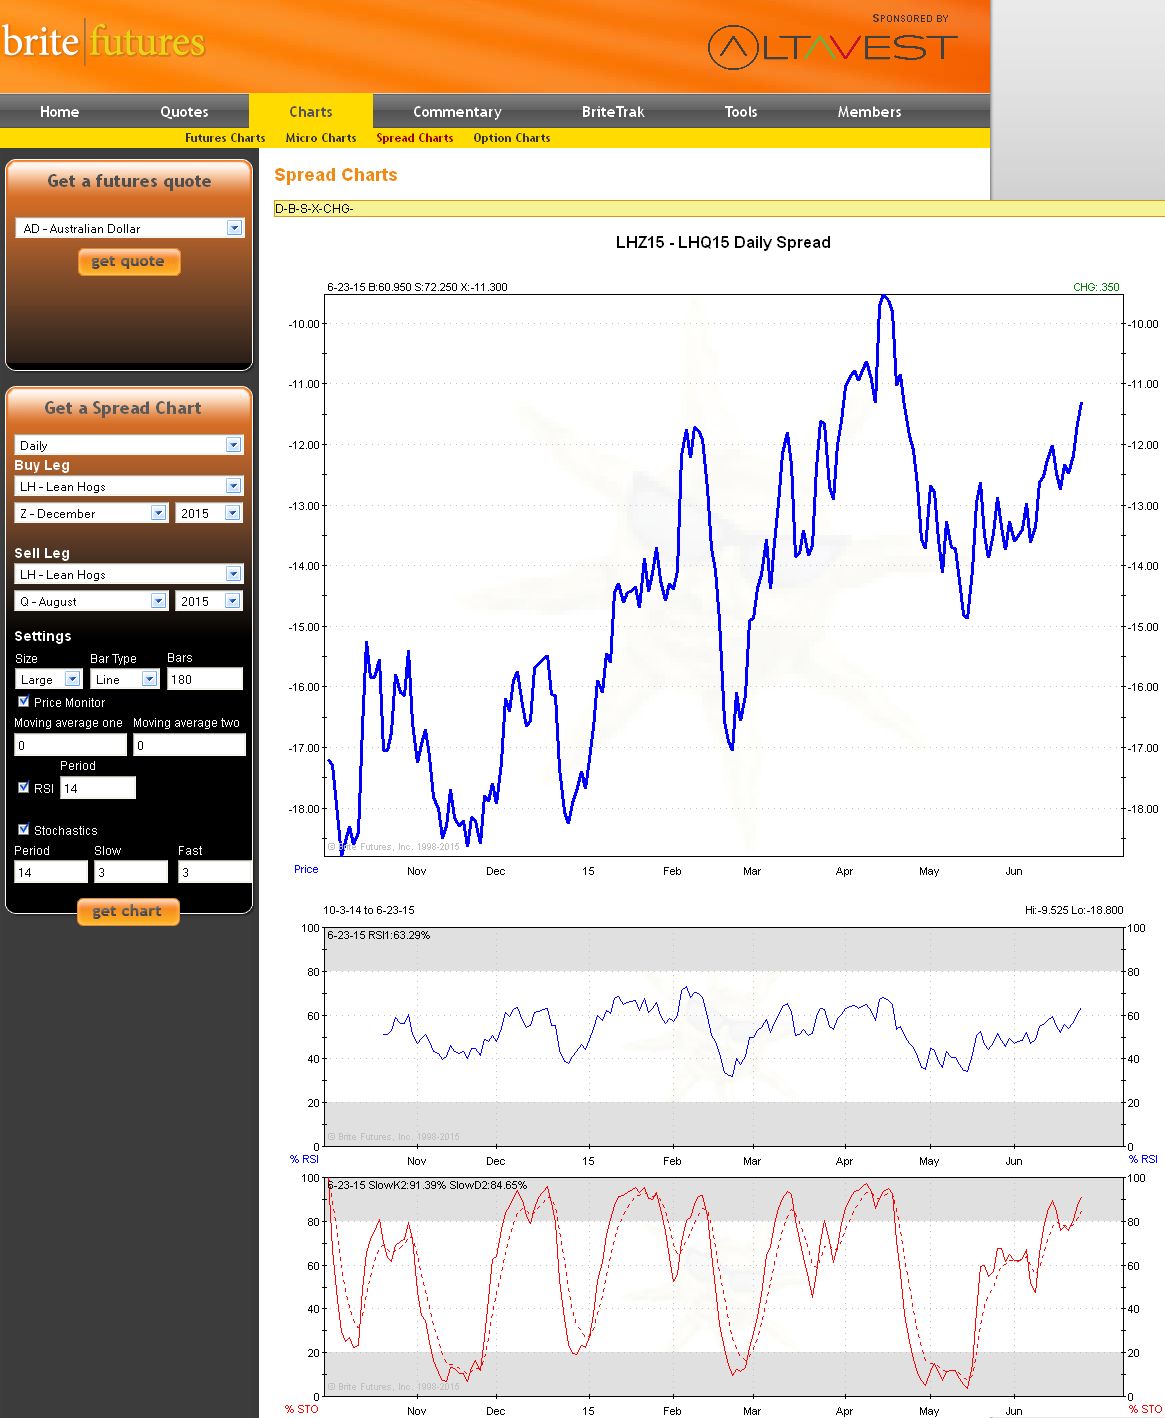Screen dimensions: 1165x1418
Task: Expand the Q - August month dropdown
Action: 91,601
